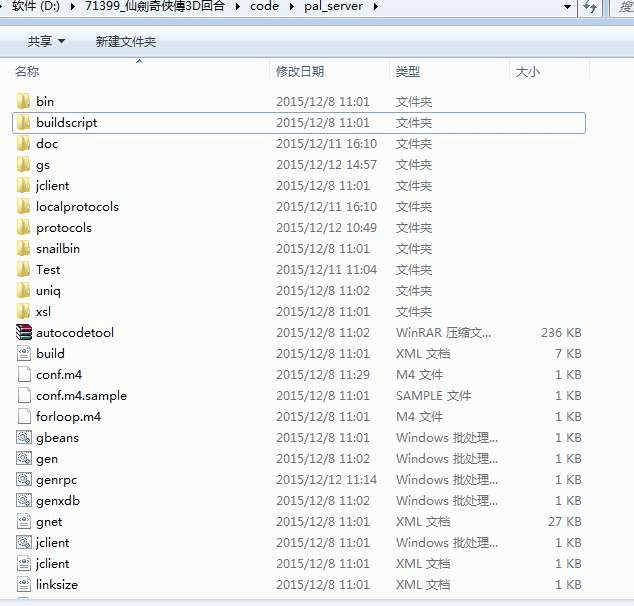This screenshot has width=634, height=606.
Task: Click the date 2015/12/12 10:49 of protocols
Action: click(x=326, y=228)
